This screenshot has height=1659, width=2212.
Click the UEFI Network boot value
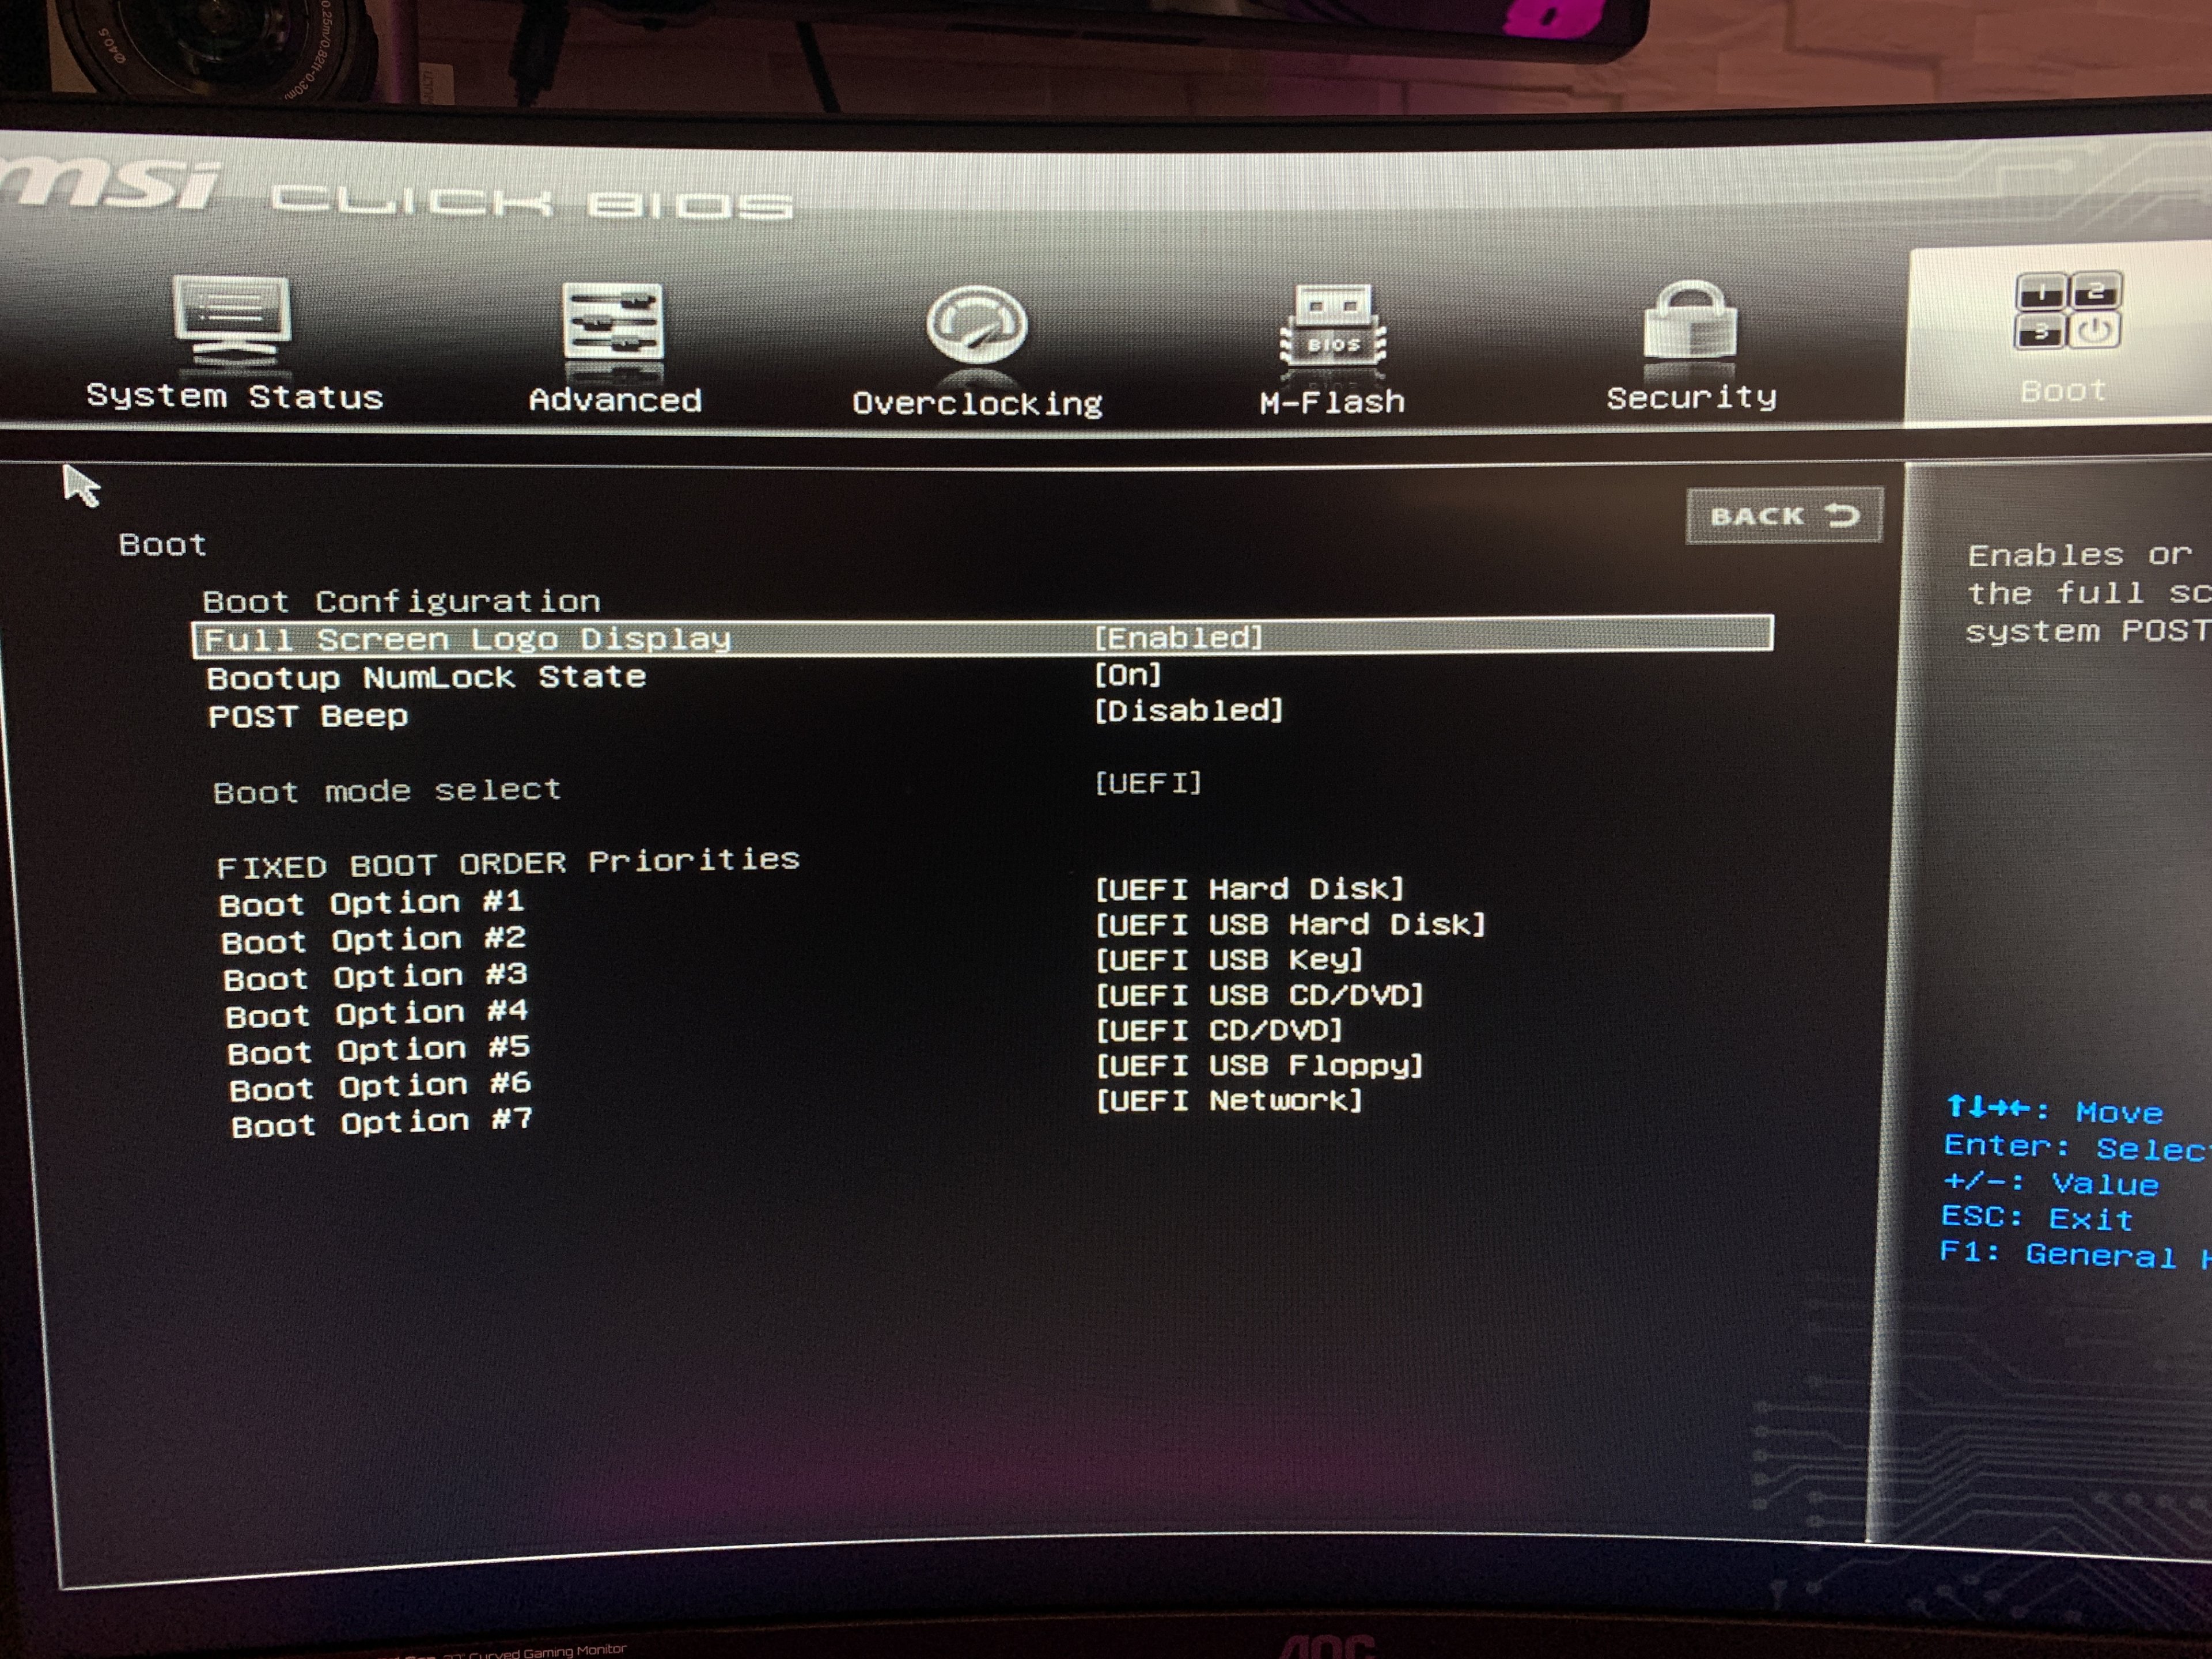pyautogui.click(x=1228, y=1101)
